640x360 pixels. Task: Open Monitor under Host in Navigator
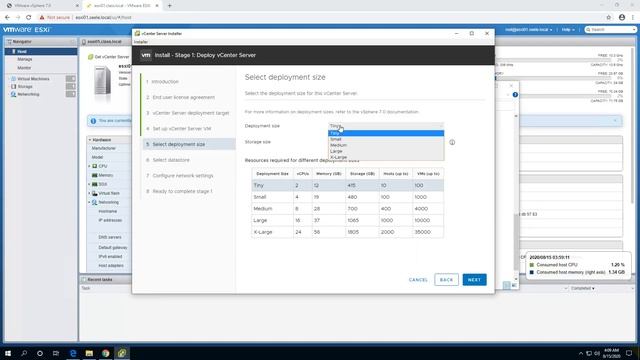pos(24,68)
